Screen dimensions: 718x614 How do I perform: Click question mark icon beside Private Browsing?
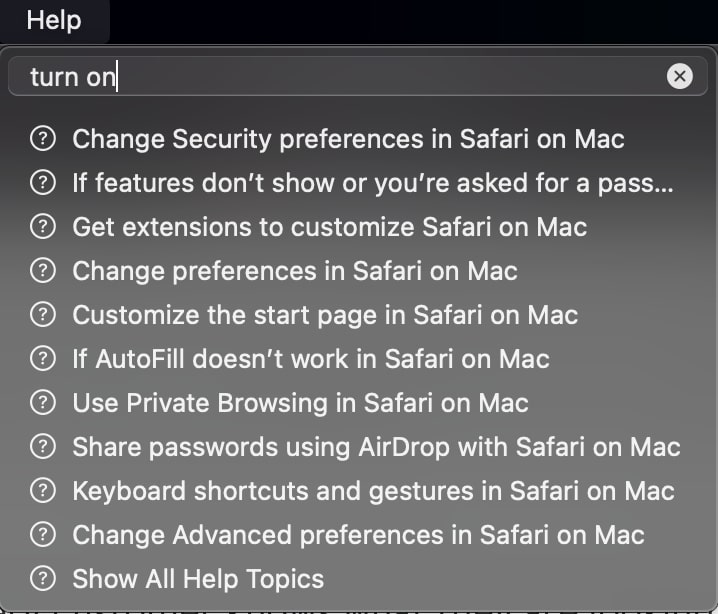pyautogui.click(x=42, y=403)
